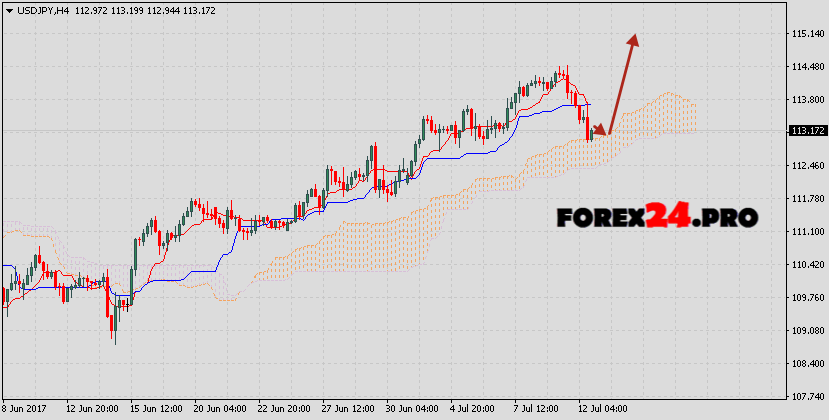This screenshot has width=829, height=420.
Task: Select the current price tag 113.172
Action: [806, 131]
